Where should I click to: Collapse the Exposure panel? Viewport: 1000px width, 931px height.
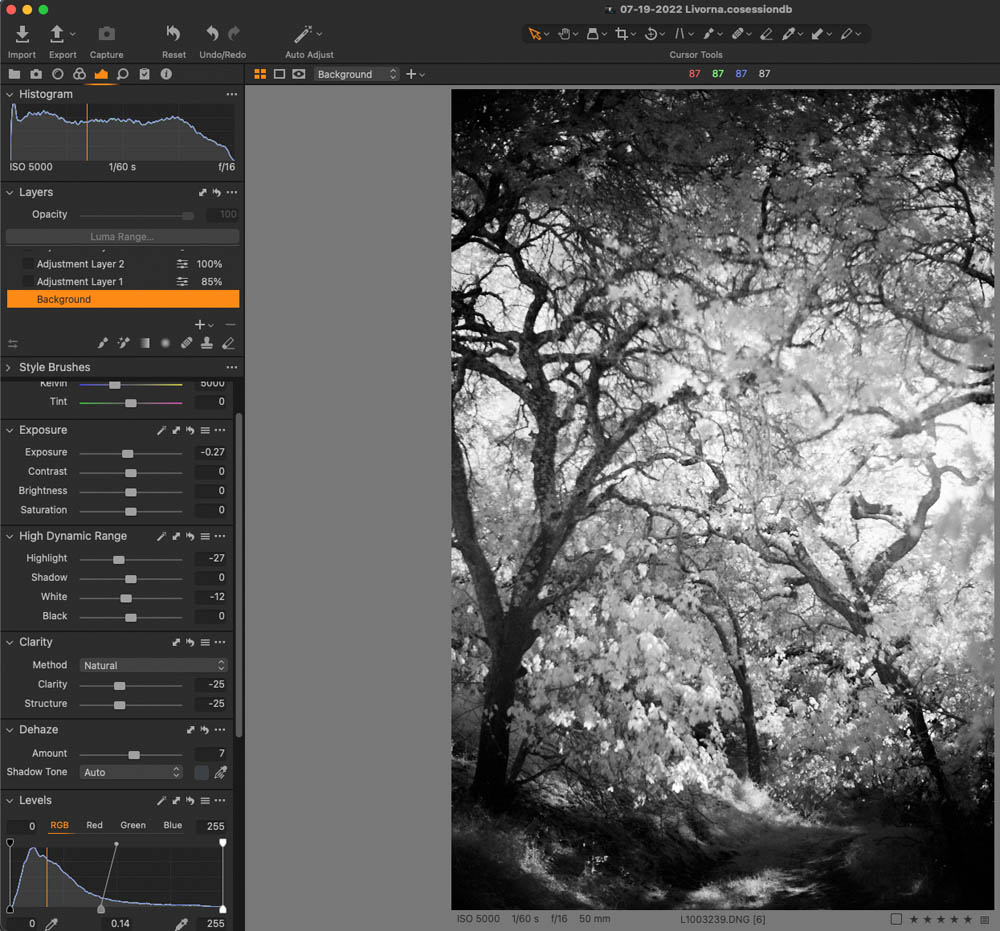10,430
